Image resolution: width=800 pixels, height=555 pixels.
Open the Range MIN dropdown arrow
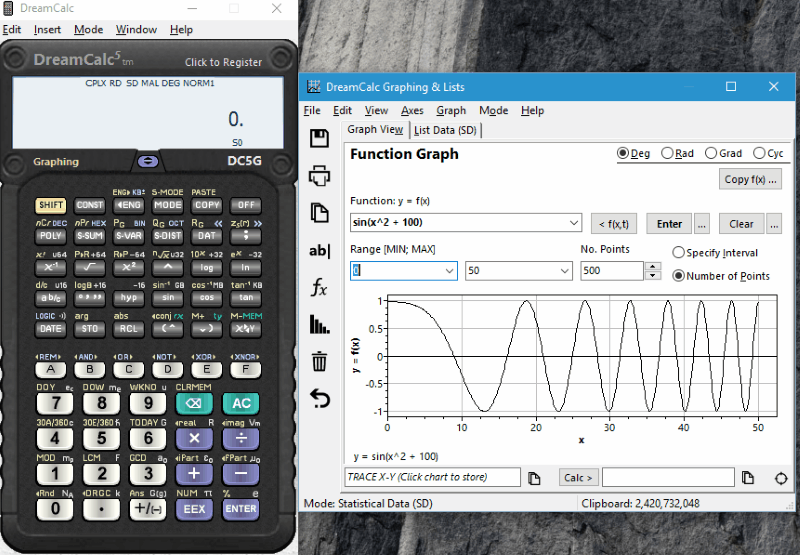pos(449,271)
